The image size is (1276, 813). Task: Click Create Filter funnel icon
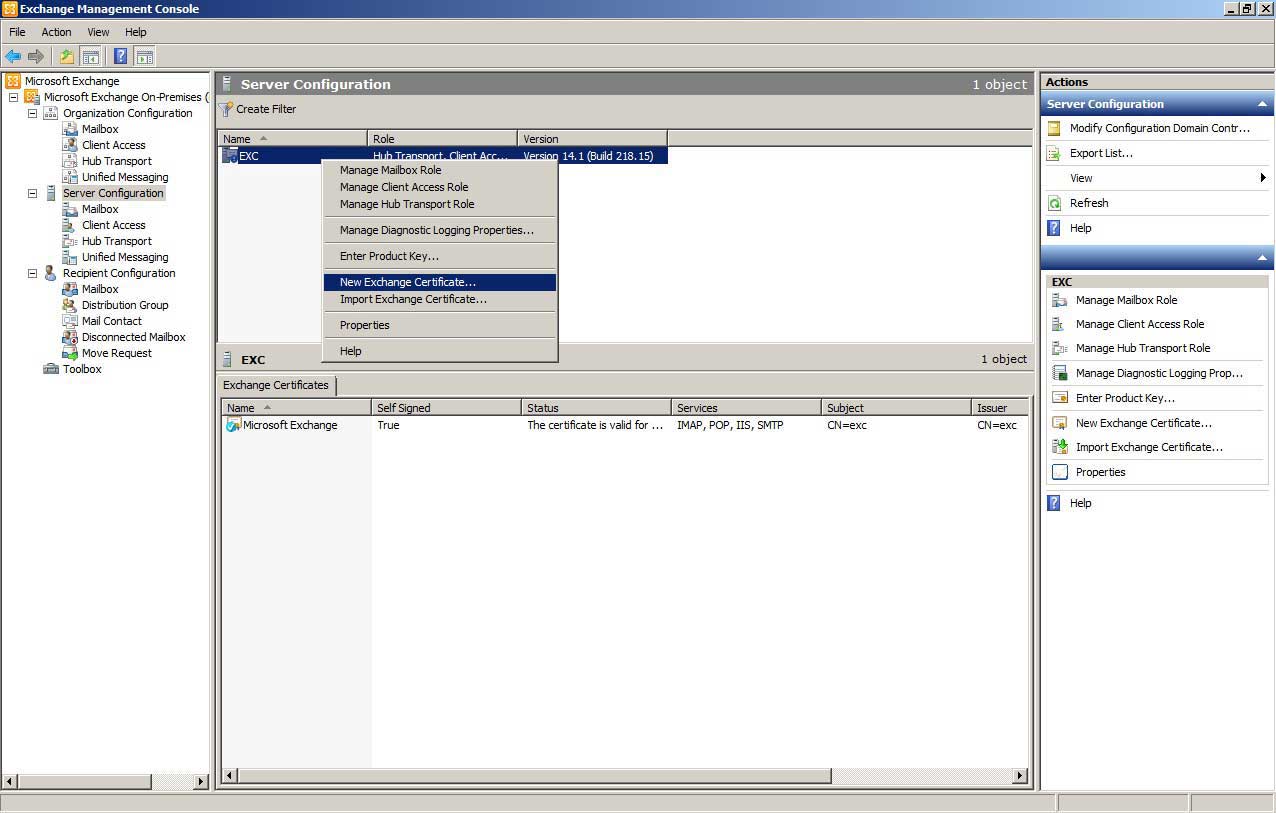pos(226,109)
